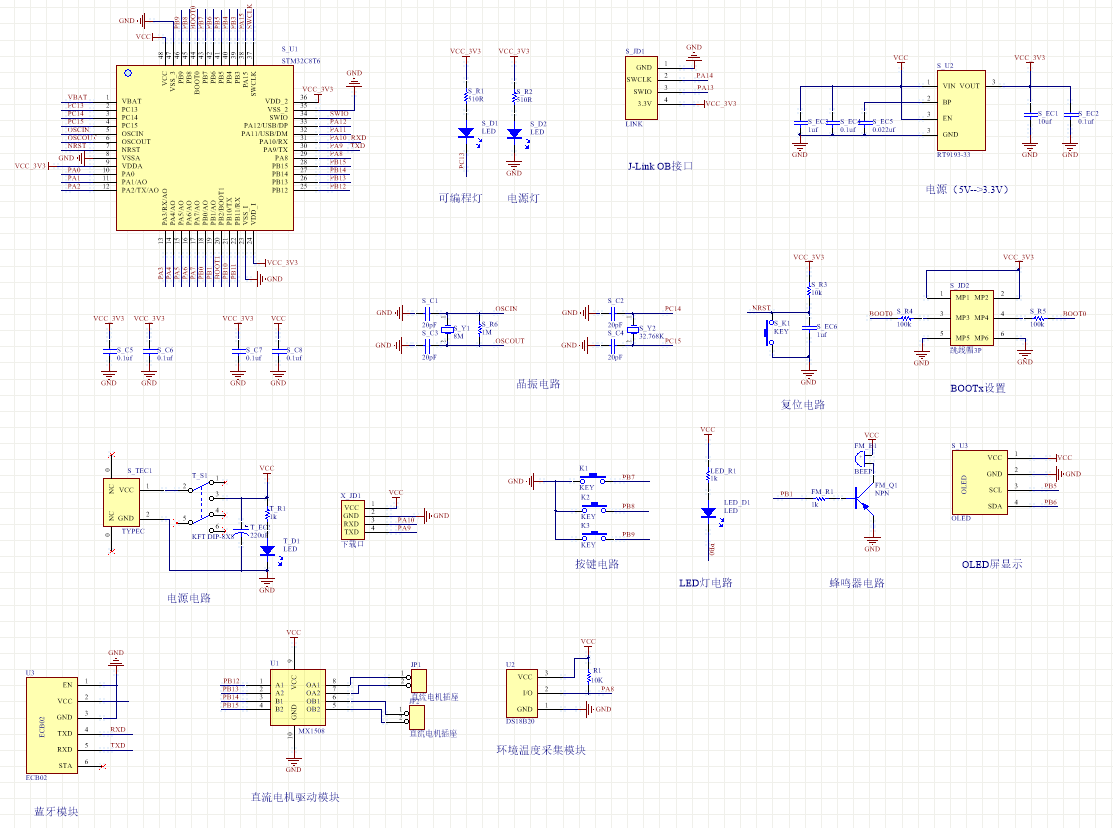Select the LED_D1 diode in LED circuit
This screenshot has width=1113, height=828.
point(708,512)
